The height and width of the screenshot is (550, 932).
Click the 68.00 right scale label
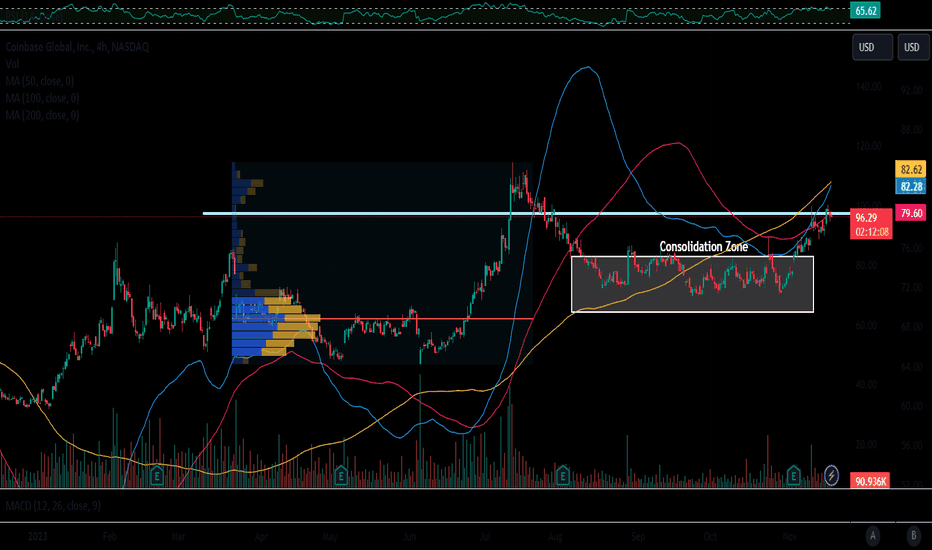pos(911,327)
